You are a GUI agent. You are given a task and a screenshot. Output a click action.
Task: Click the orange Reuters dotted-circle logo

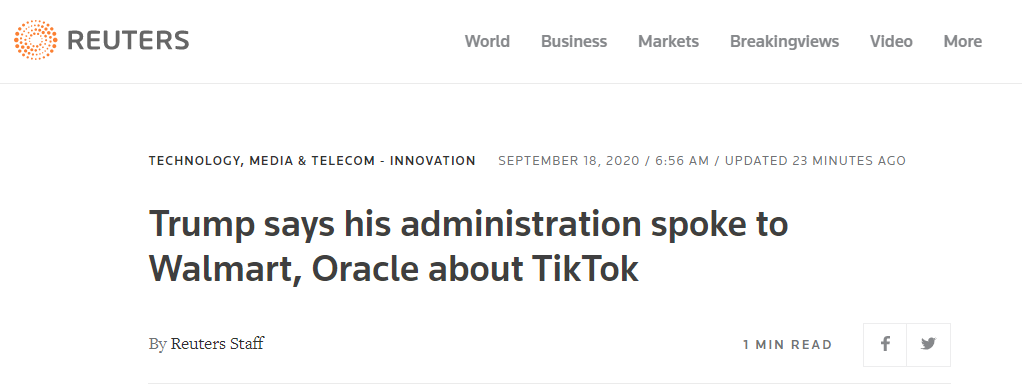pos(35,40)
